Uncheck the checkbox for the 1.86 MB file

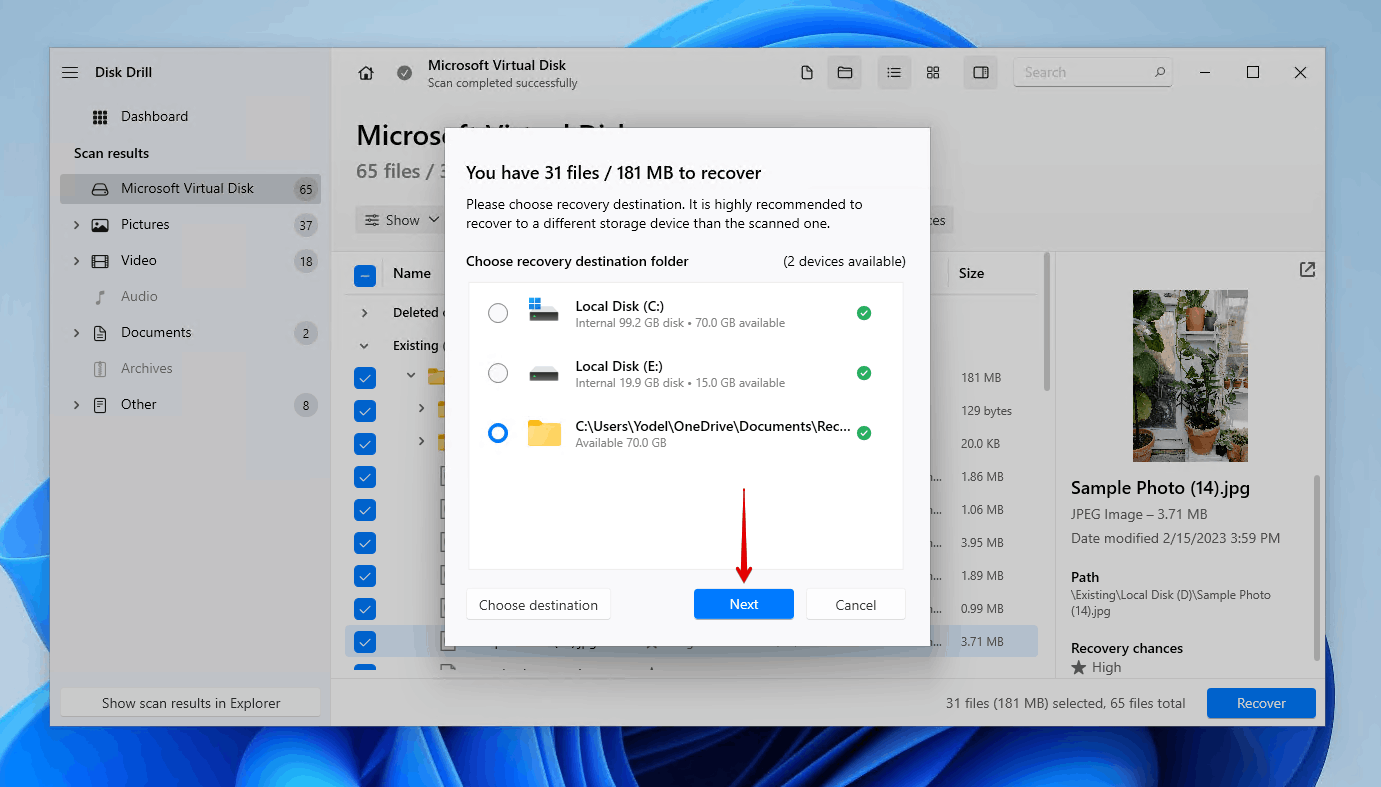pos(365,477)
